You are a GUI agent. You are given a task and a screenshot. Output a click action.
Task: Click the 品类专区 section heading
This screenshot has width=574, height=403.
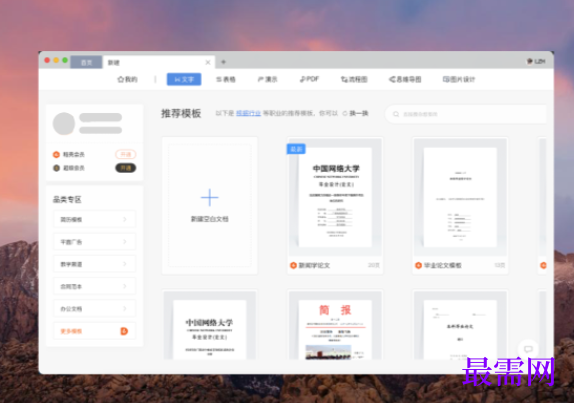[x=67, y=199]
